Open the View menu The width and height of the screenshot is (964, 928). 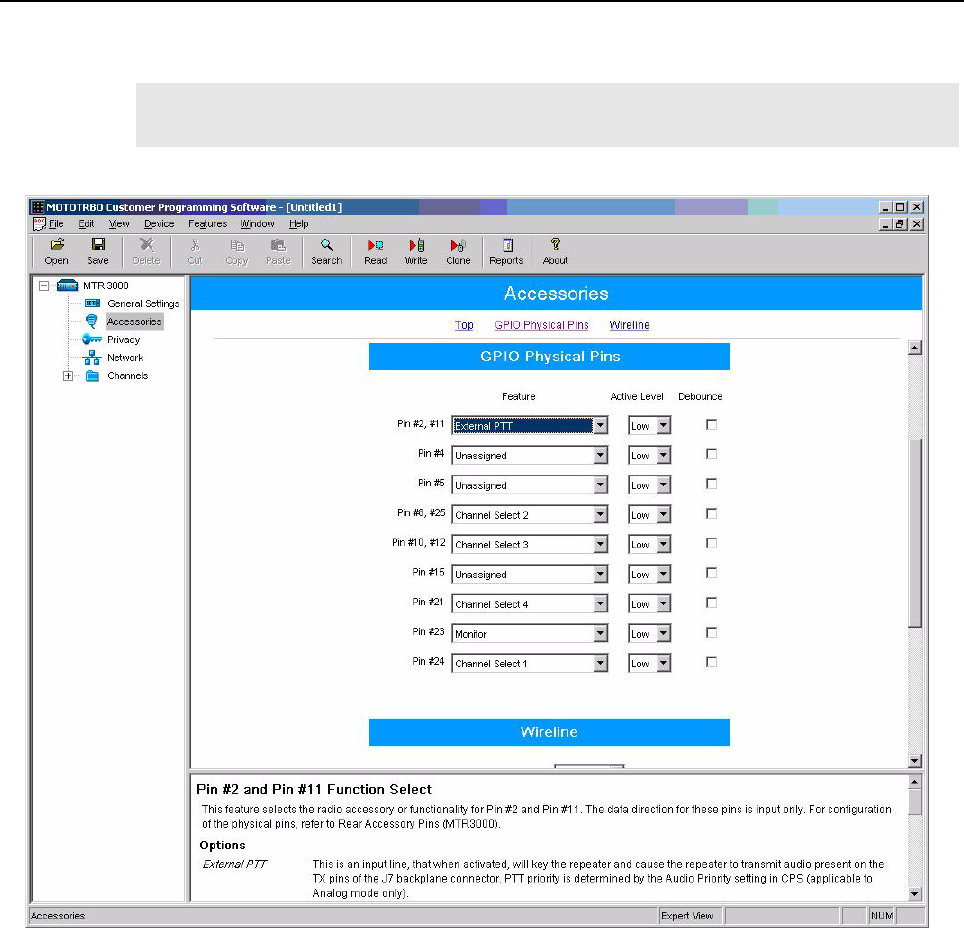(119, 224)
